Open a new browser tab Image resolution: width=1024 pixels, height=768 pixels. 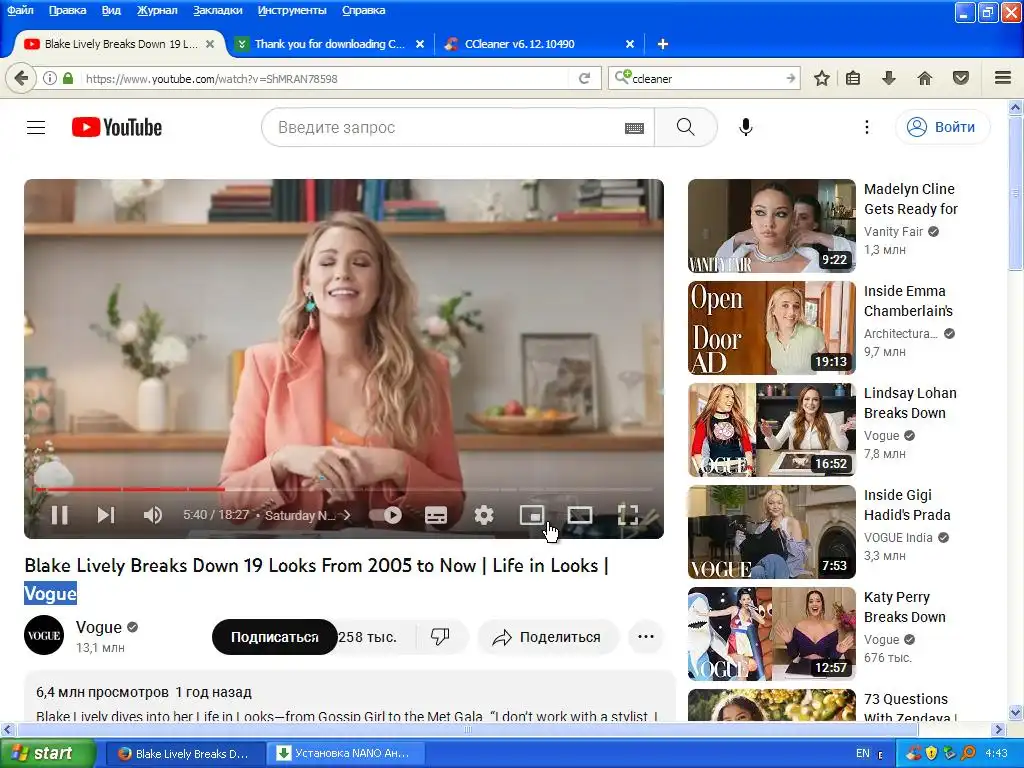click(662, 44)
